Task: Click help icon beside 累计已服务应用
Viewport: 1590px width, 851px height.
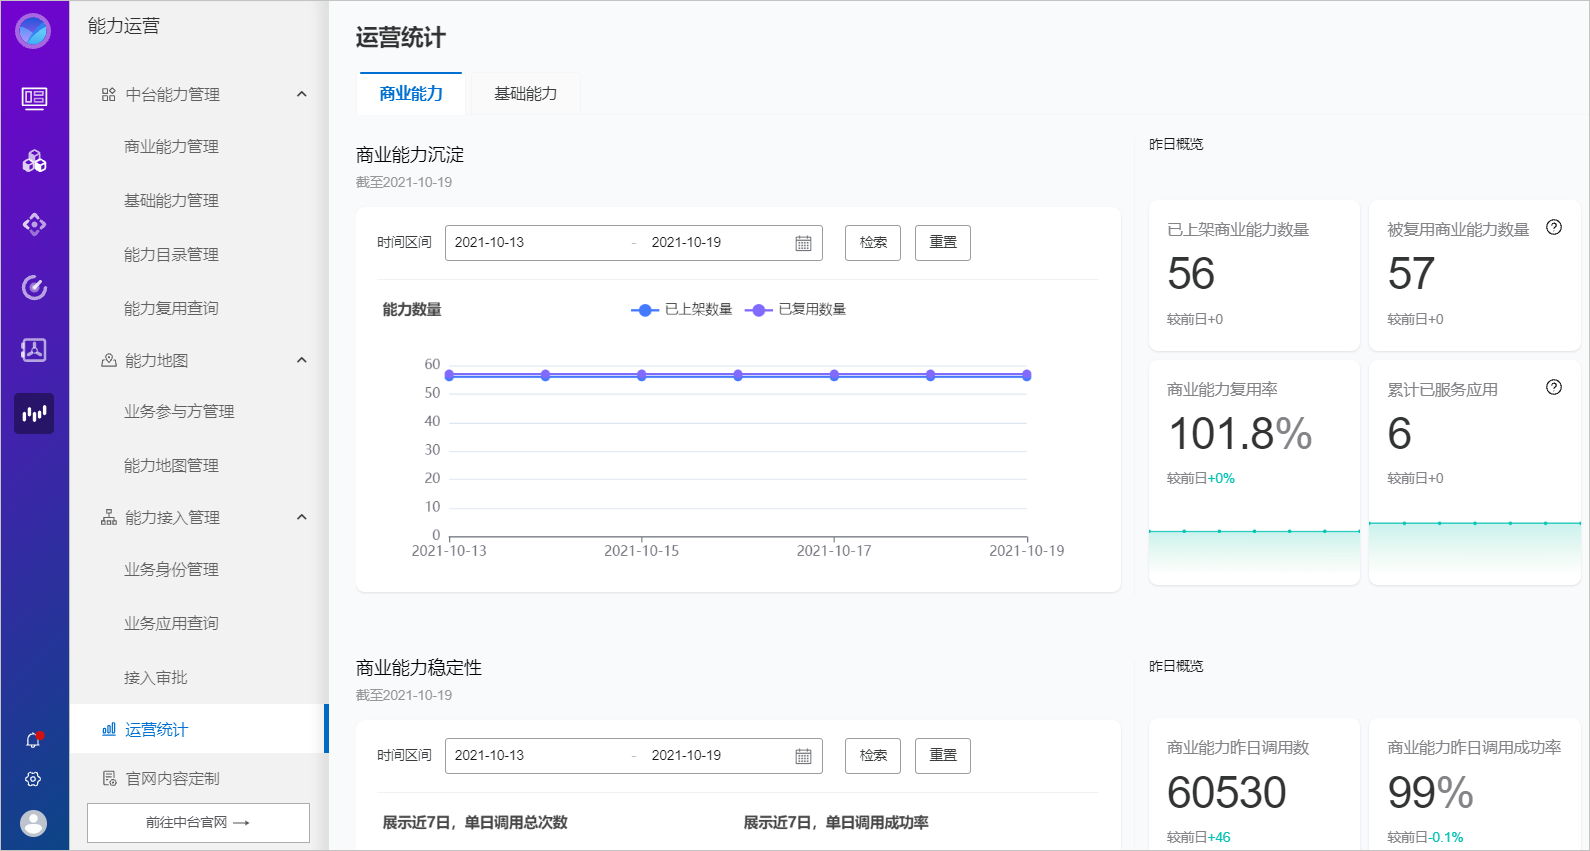Action: coord(1554,387)
